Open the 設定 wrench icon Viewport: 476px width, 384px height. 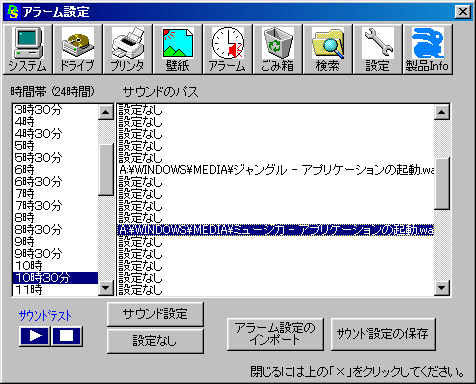tap(378, 49)
